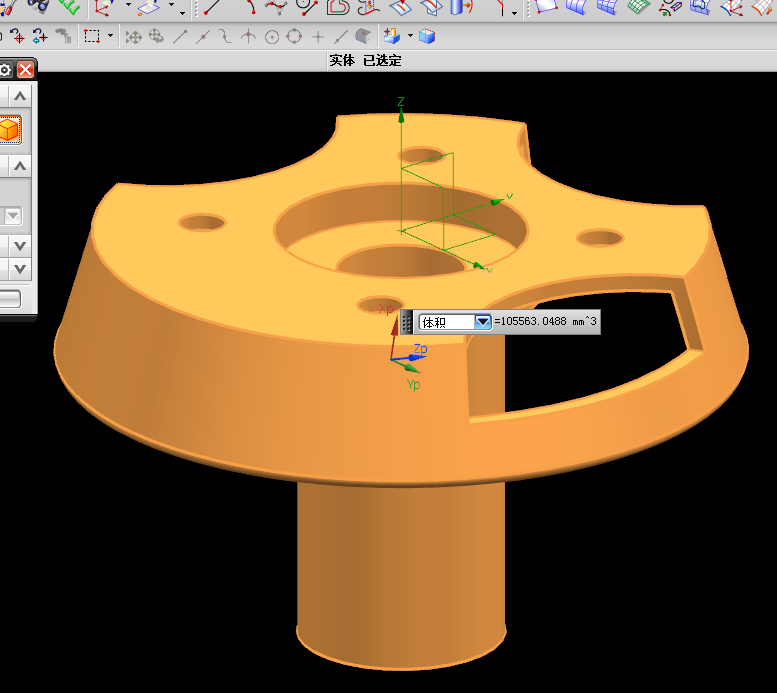Click the volume value 105563.0488 mm^3 field
The image size is (777, 693).
click(x=545, y=322)
